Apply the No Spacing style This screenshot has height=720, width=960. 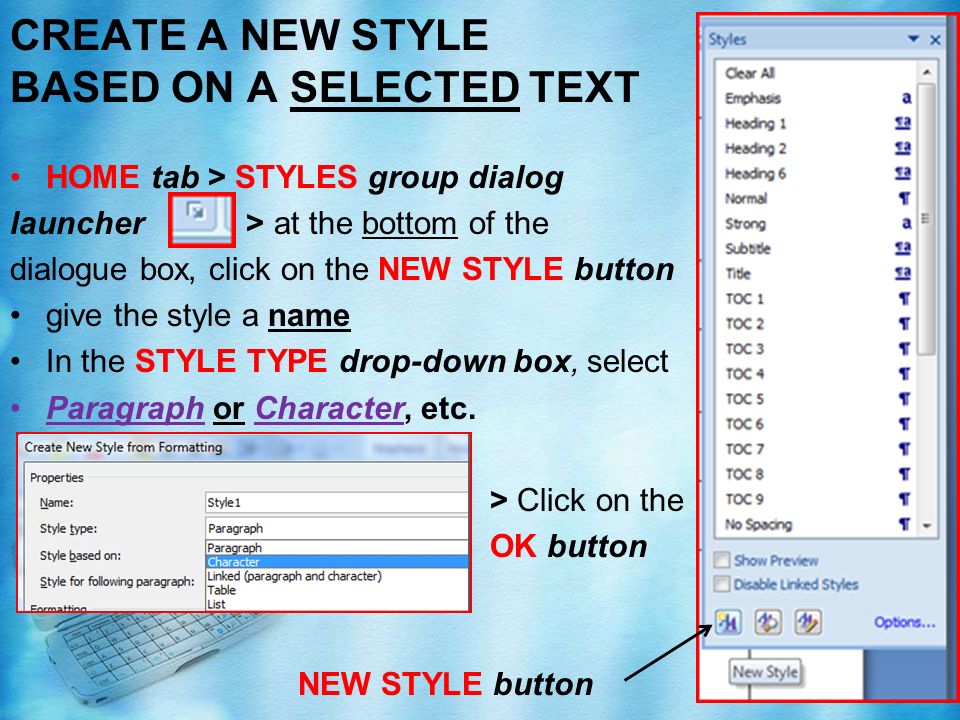tap(818, 525)
